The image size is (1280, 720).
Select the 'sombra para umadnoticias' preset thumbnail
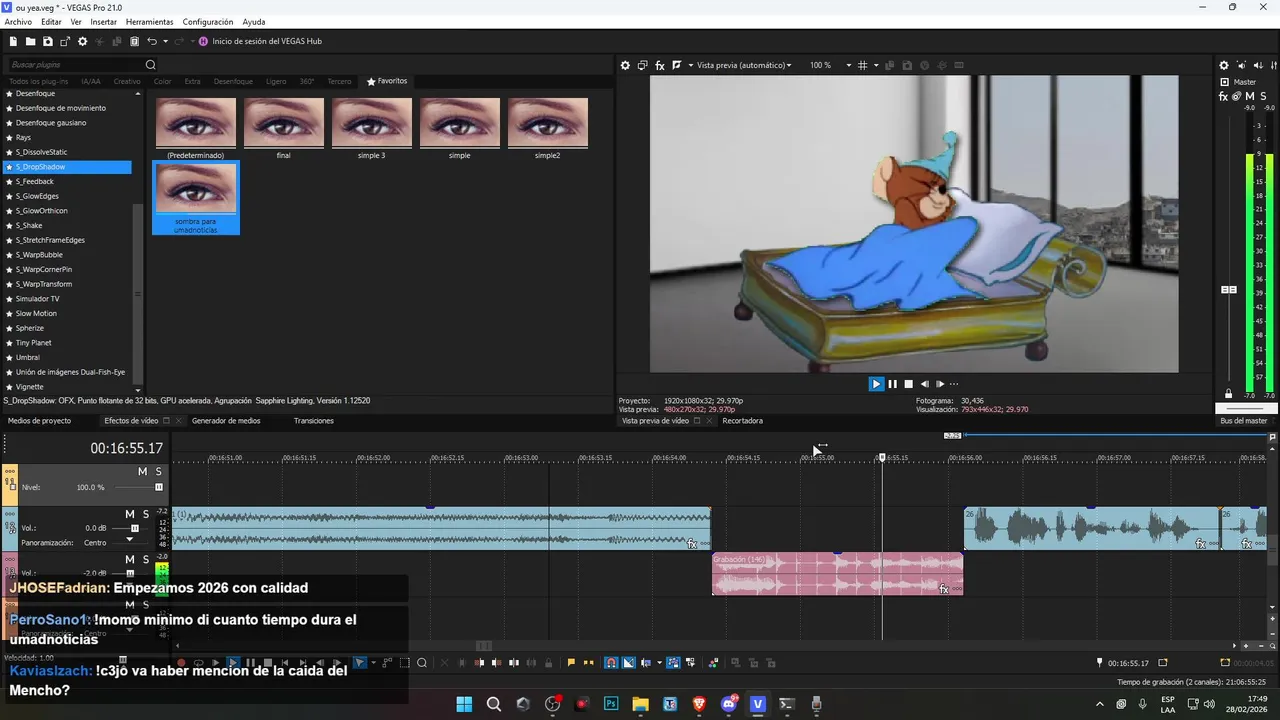point(196,197)
